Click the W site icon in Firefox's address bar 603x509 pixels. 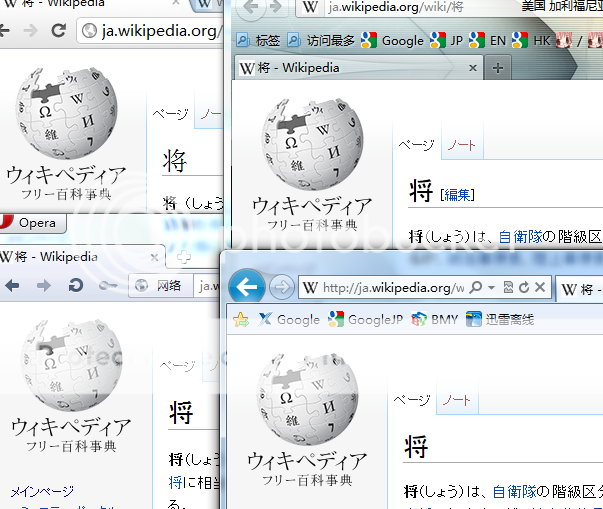(310, 7)
